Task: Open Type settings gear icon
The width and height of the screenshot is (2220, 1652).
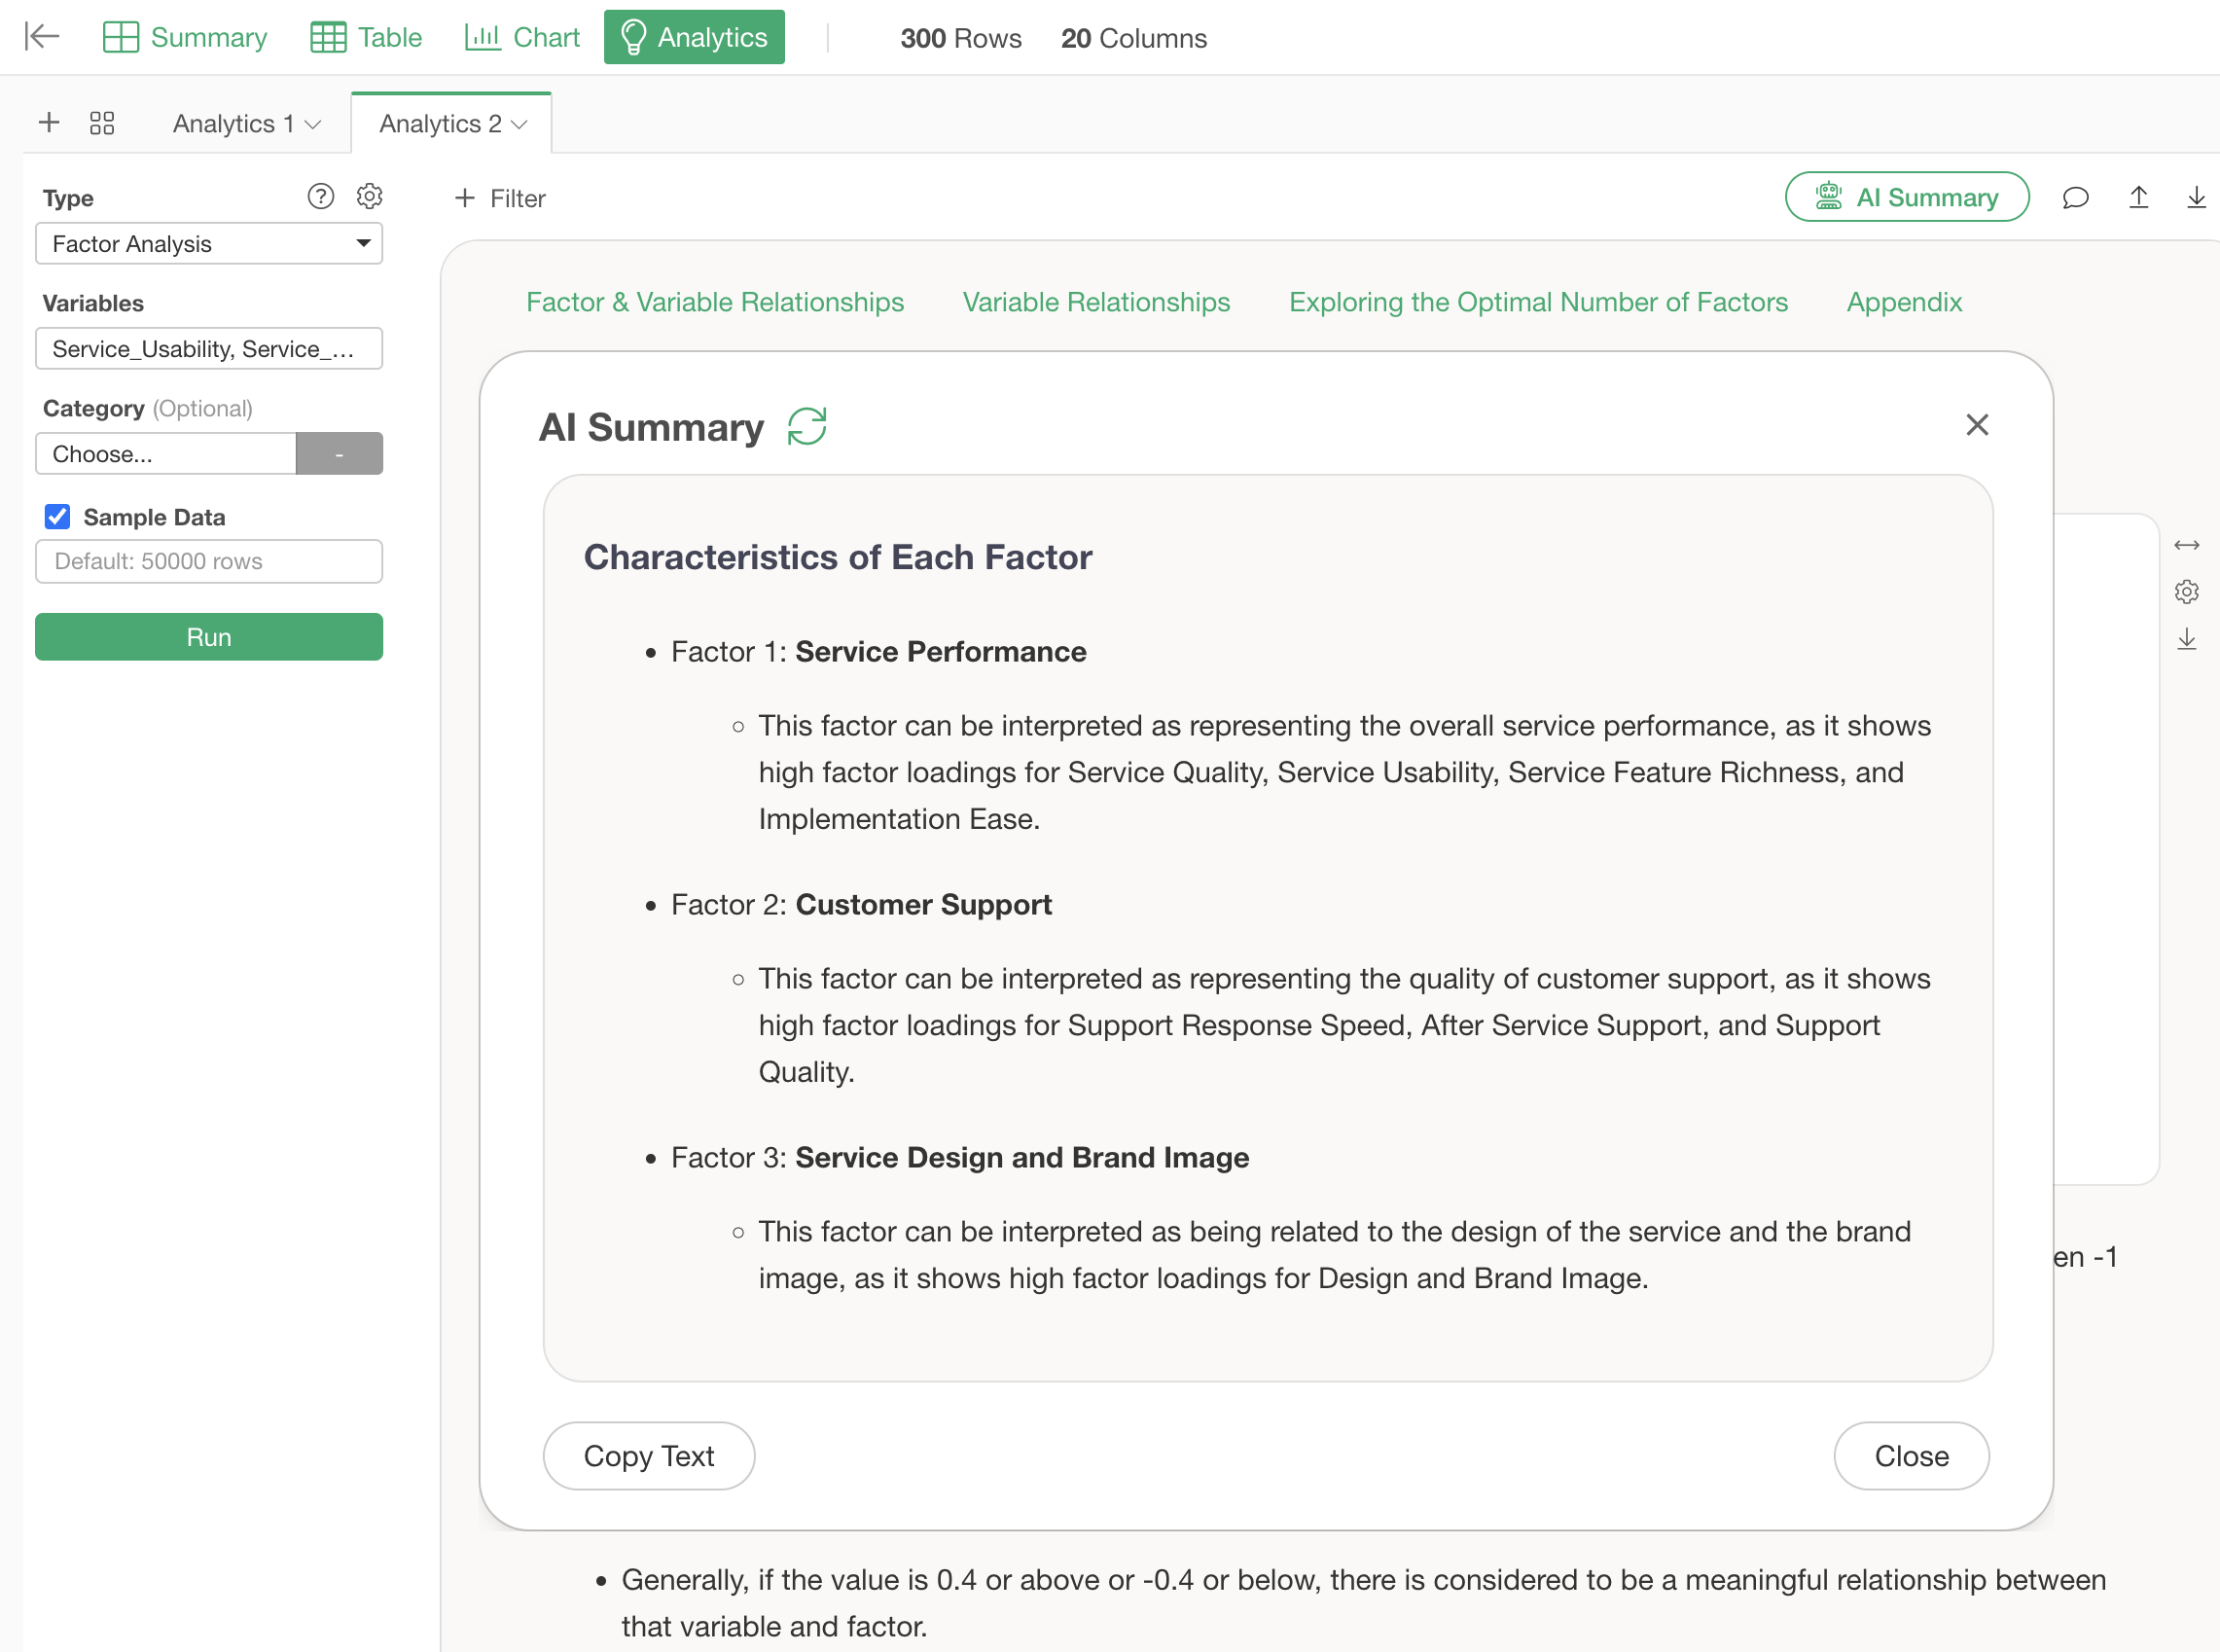Action: click(x=369, y=196)
